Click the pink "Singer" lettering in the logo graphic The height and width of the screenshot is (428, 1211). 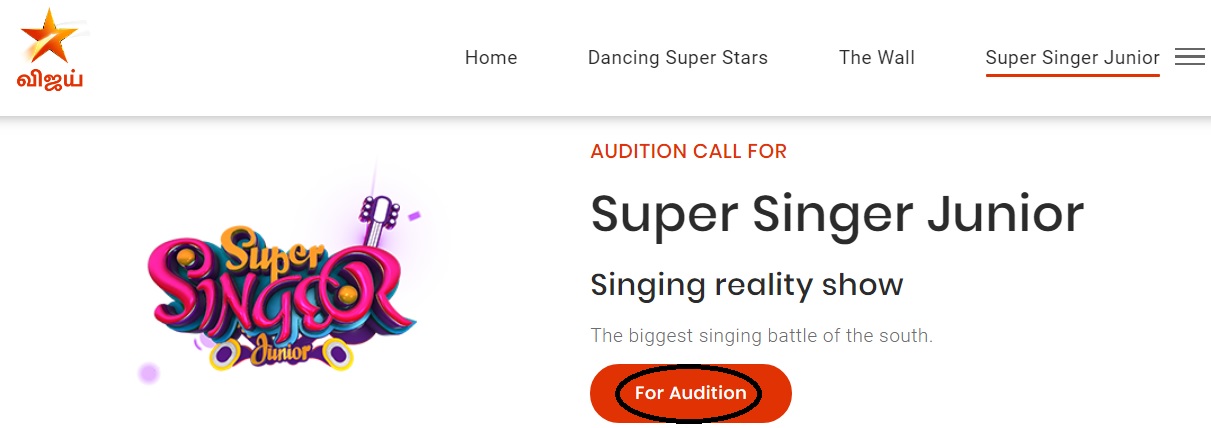(x=270, y=296)
